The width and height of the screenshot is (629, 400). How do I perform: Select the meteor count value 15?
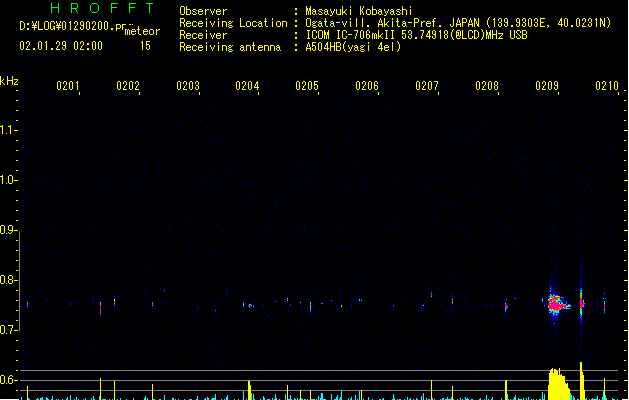coord(145,46)
